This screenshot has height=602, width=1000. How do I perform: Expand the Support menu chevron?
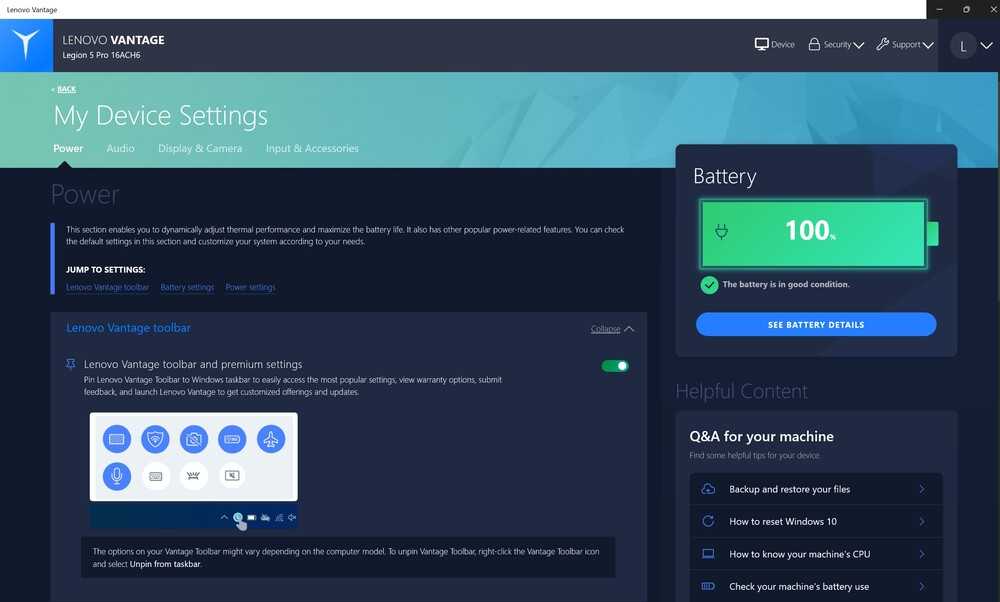point(928,46)
